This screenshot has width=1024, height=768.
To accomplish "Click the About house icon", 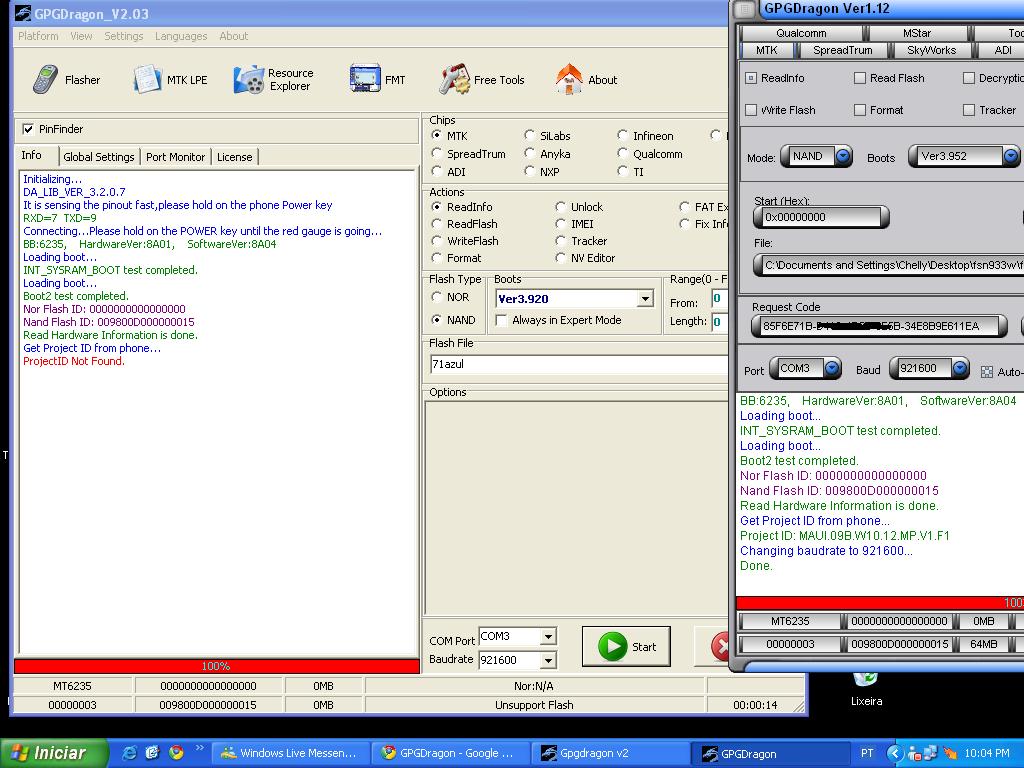I will pos(569,80).
